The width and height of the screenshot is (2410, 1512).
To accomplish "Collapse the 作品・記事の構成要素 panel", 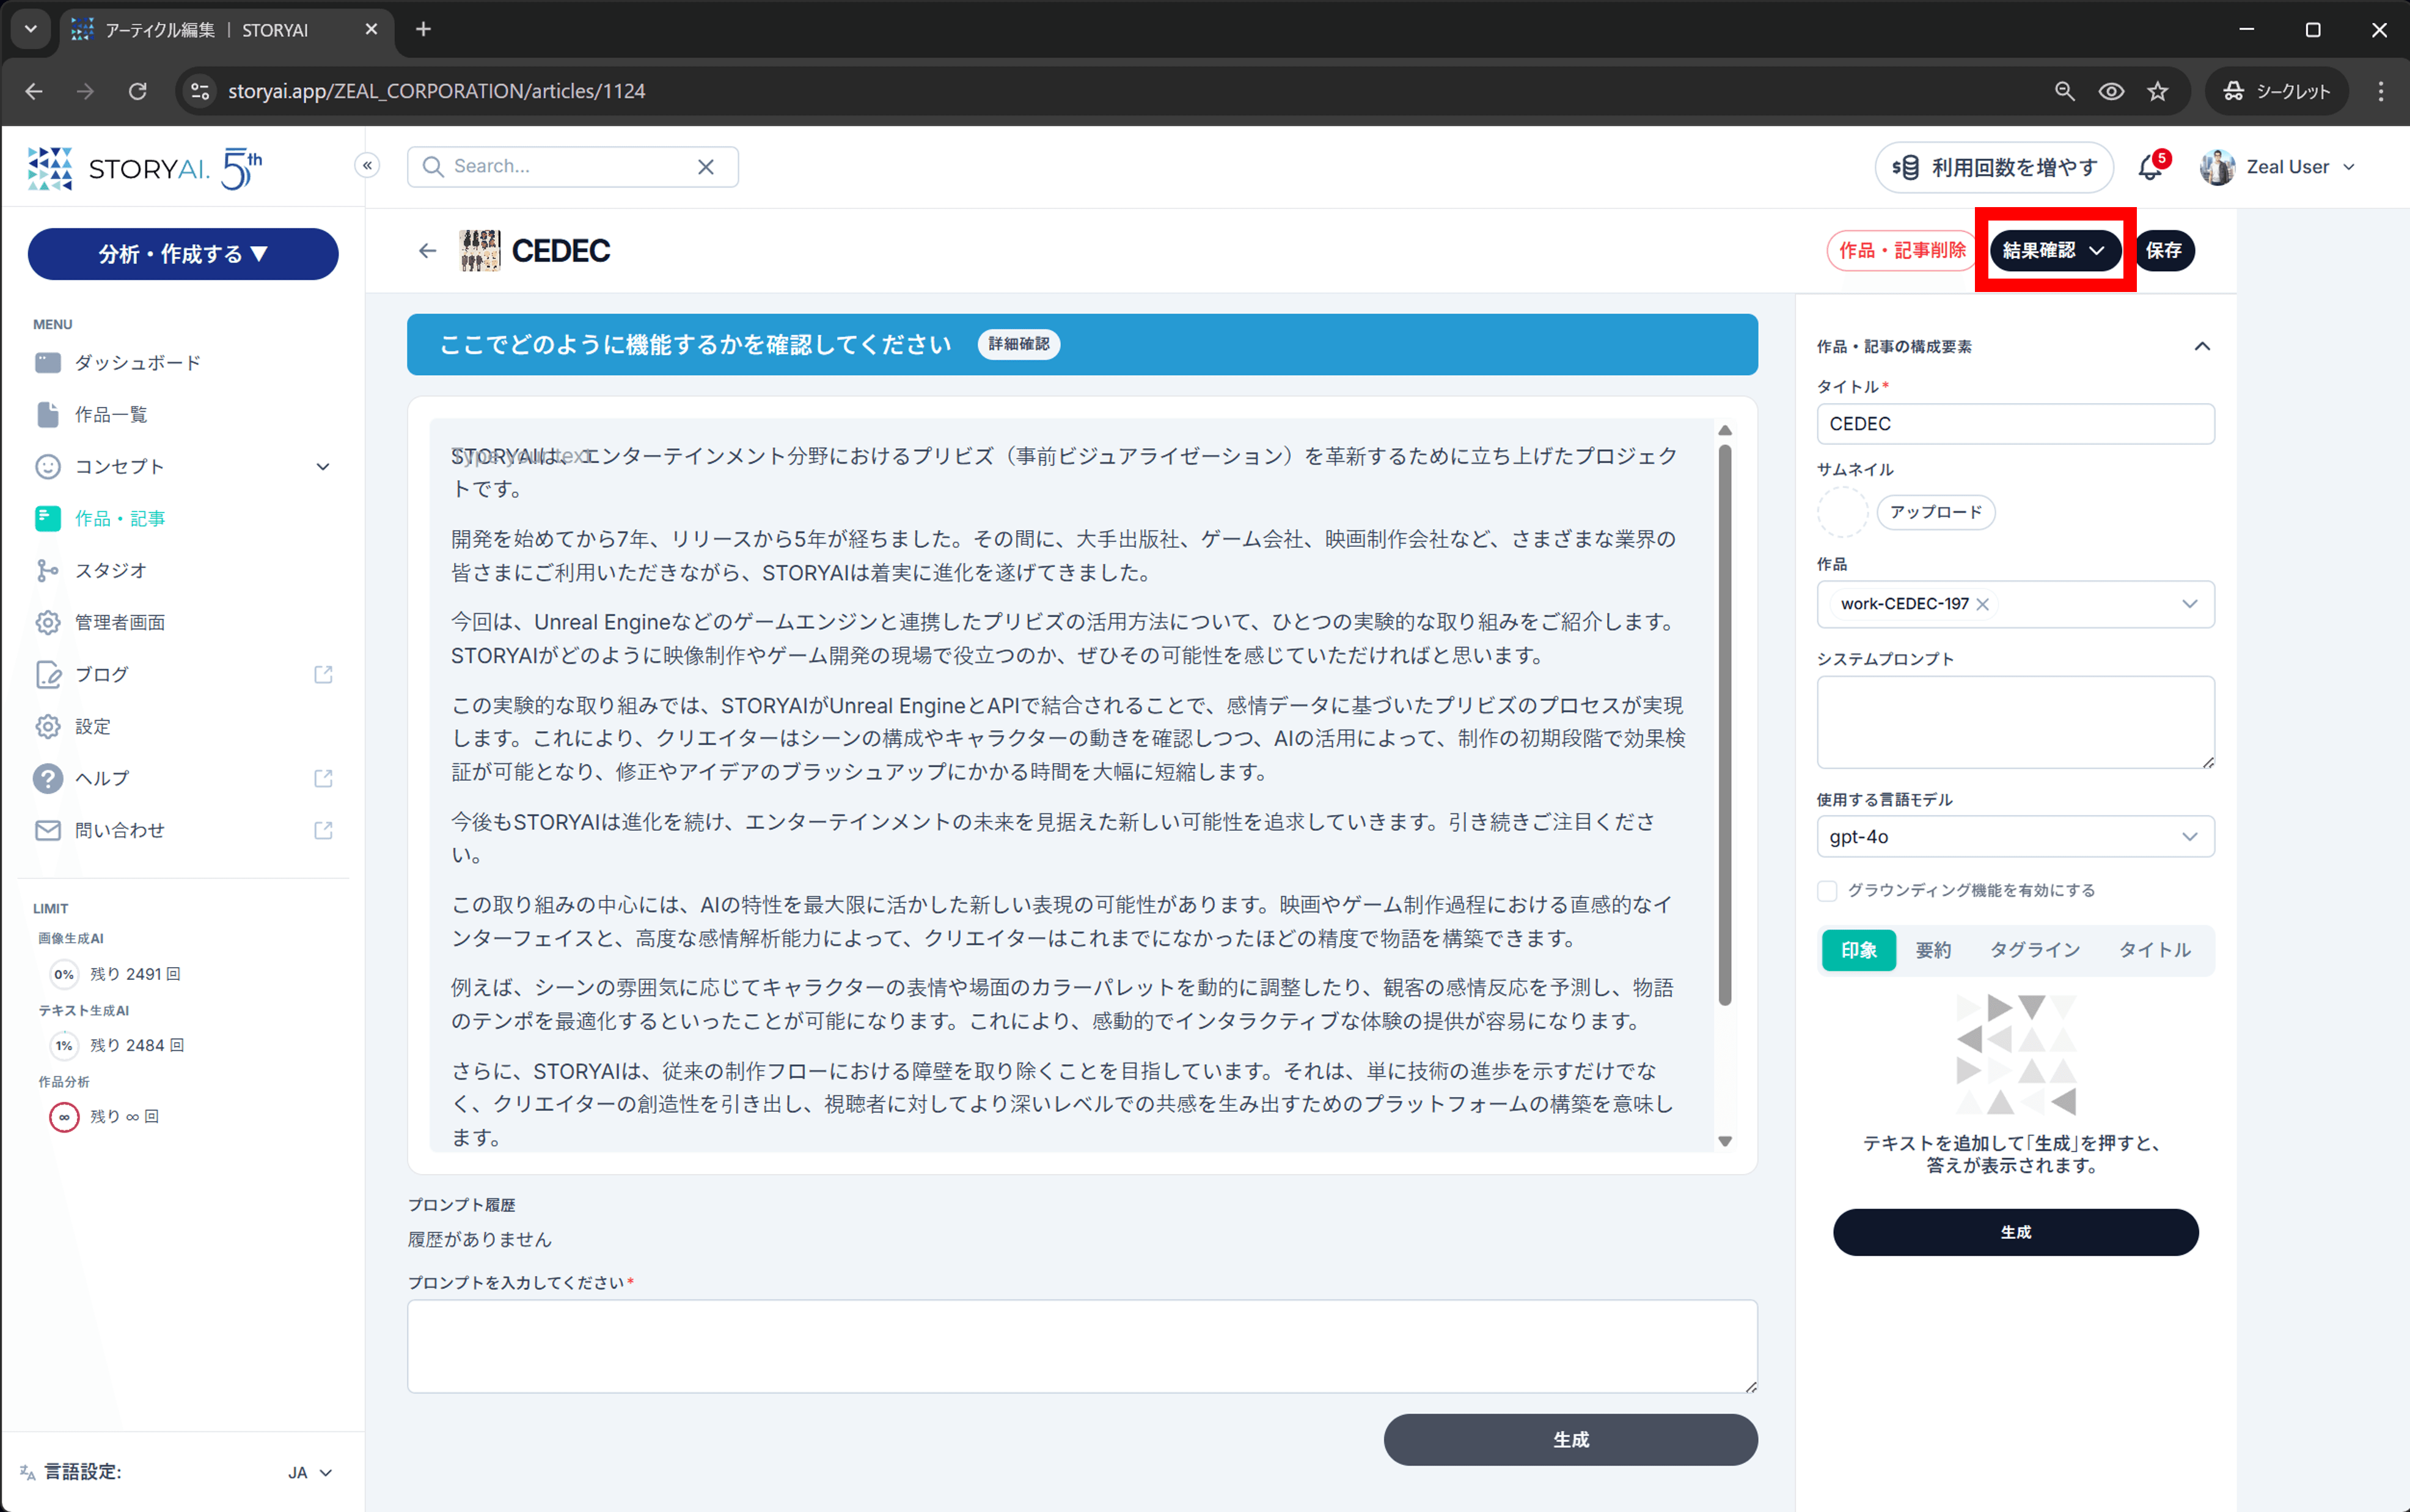I will pos(2202,346).
